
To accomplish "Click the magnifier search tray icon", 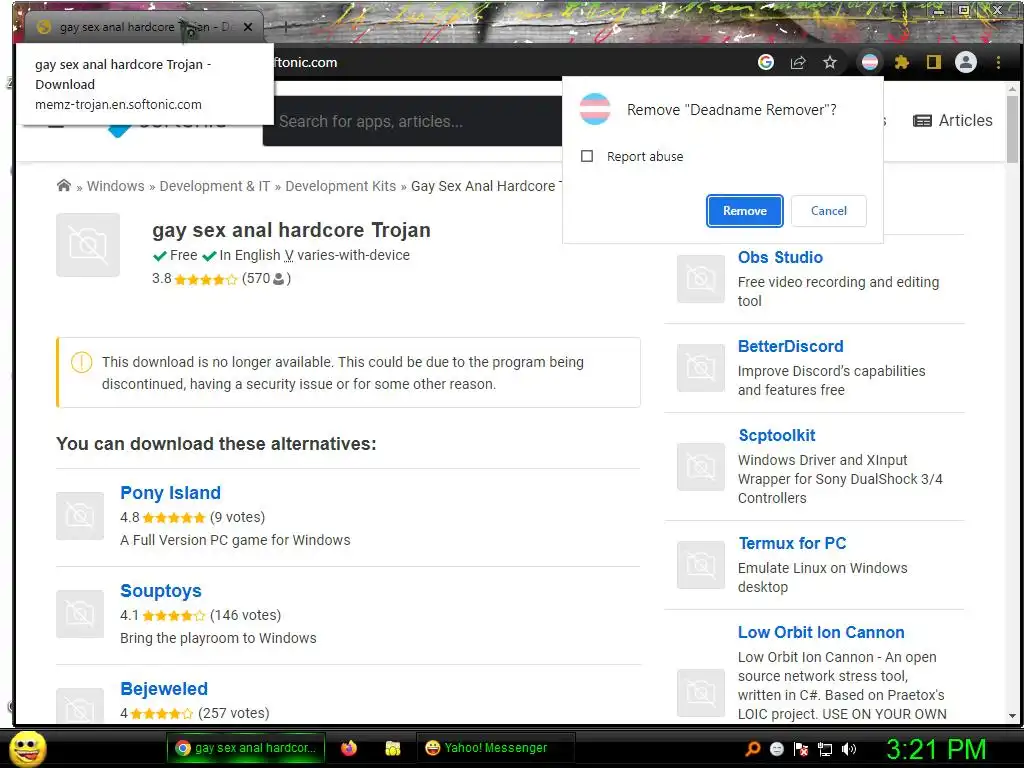I will [753, 748].
